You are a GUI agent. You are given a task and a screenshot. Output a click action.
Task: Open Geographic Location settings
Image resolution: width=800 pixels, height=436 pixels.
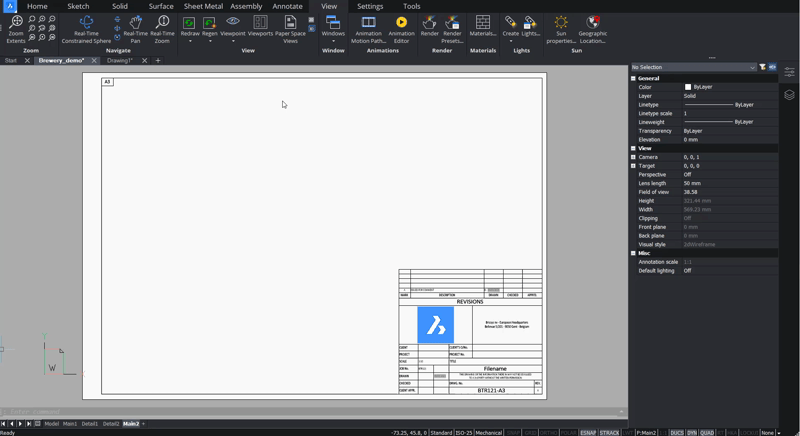point(593,23)
